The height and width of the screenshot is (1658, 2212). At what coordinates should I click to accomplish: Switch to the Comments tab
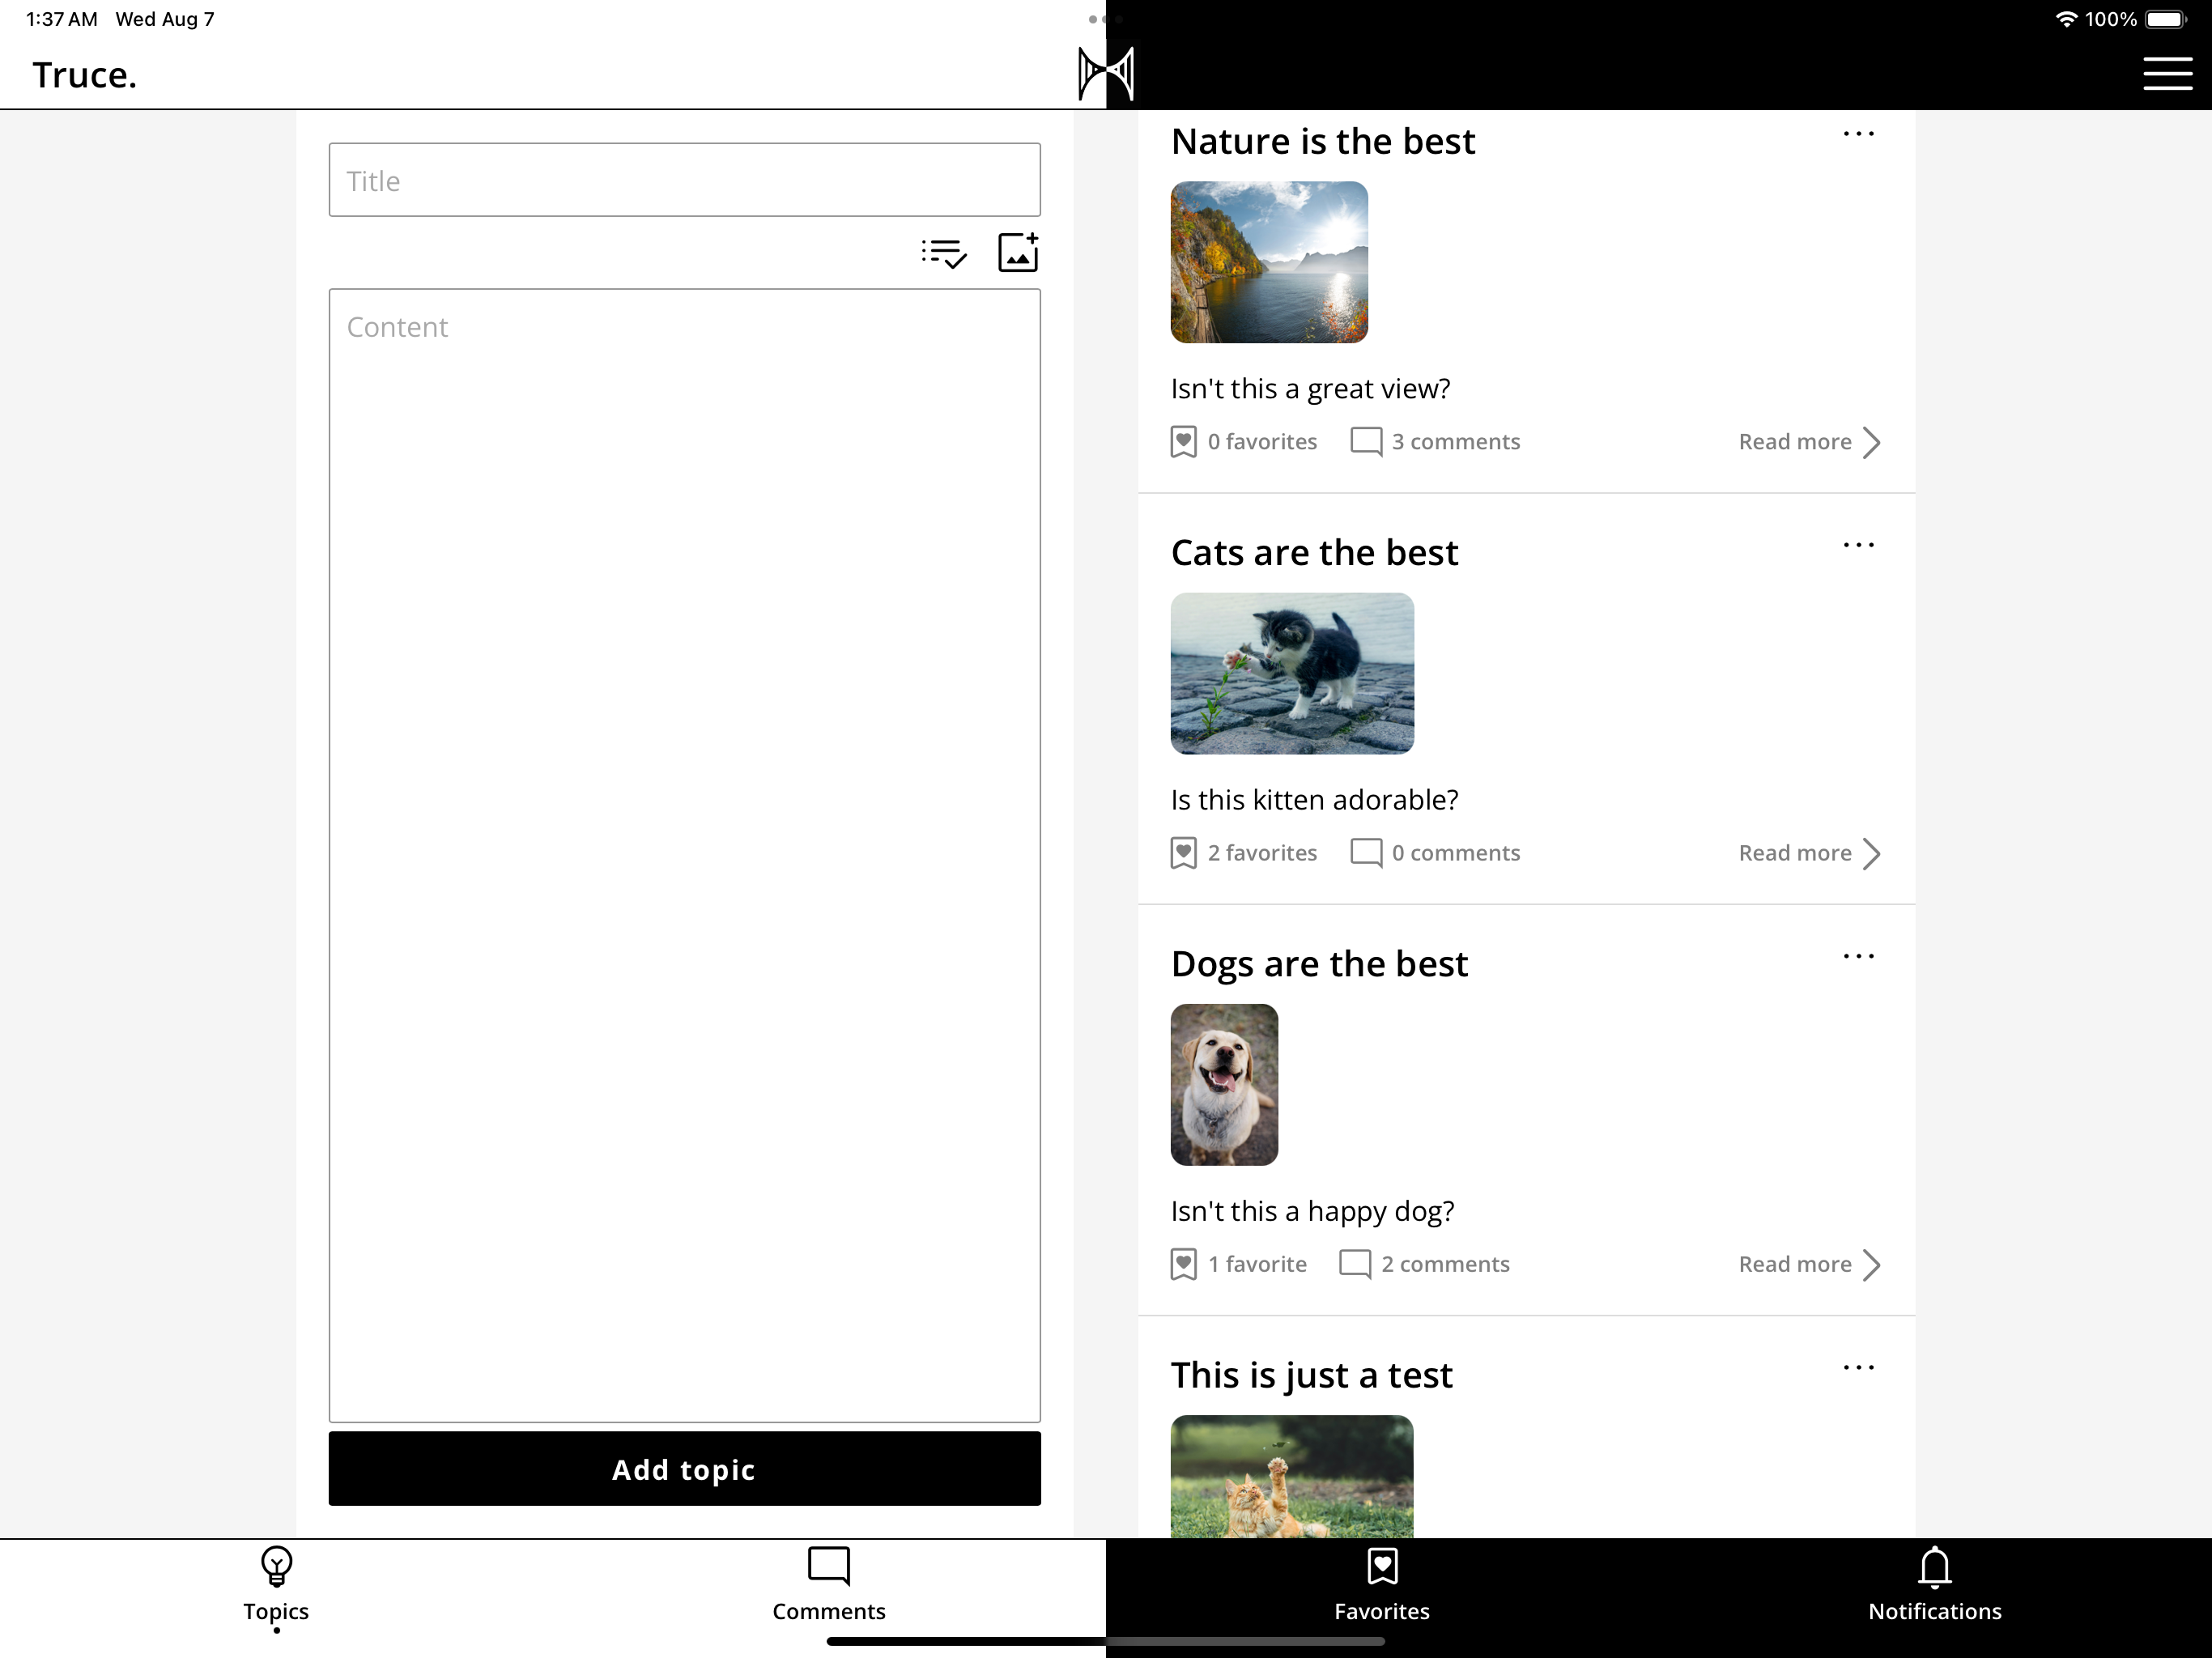click(x=829, y=1586)
